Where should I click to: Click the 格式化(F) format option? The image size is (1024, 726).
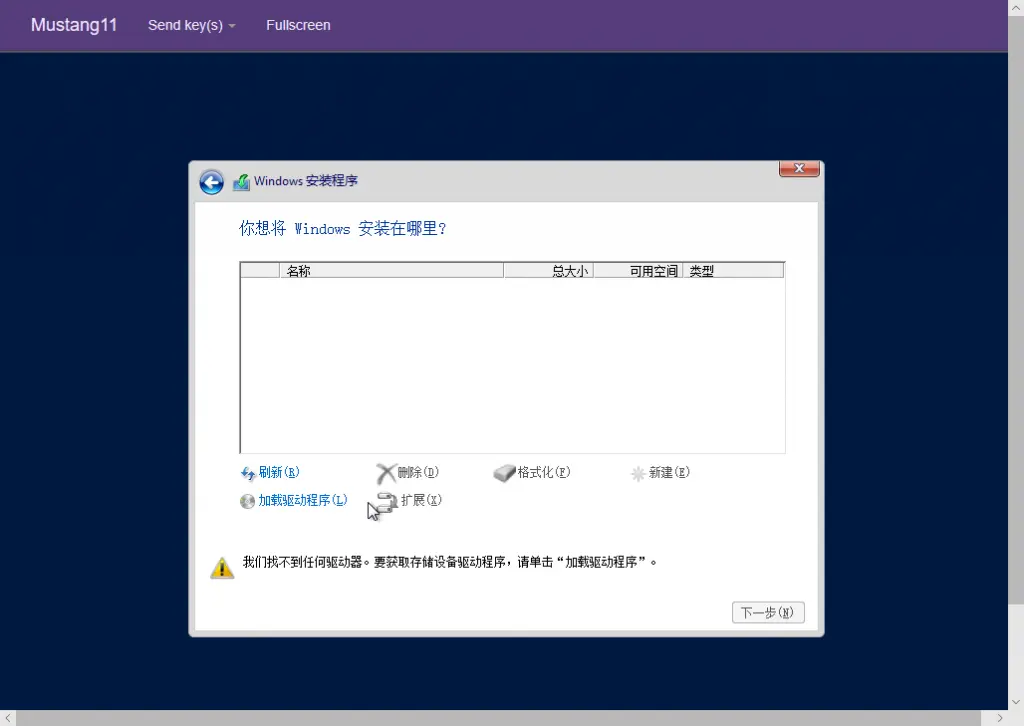point(544,472)
